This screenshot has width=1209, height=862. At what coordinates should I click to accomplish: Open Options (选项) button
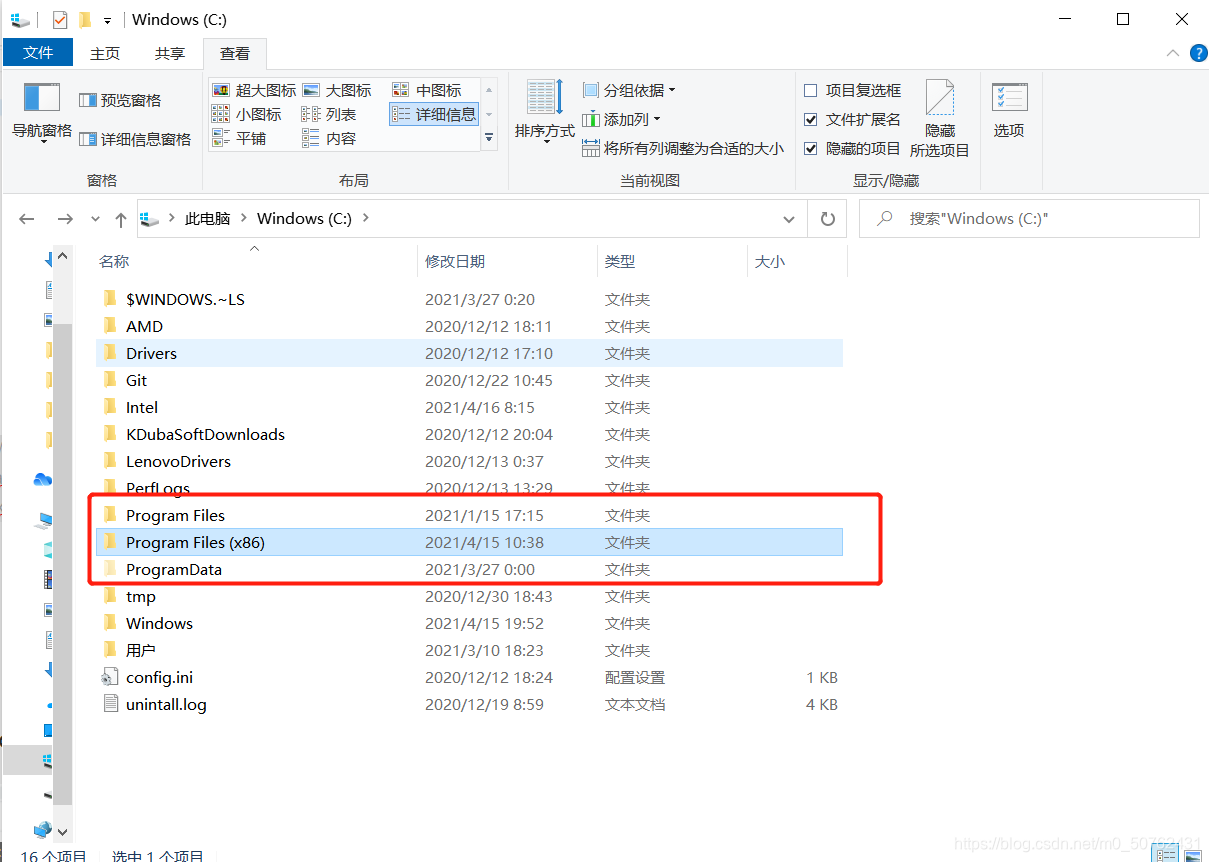coord(1009,112)
